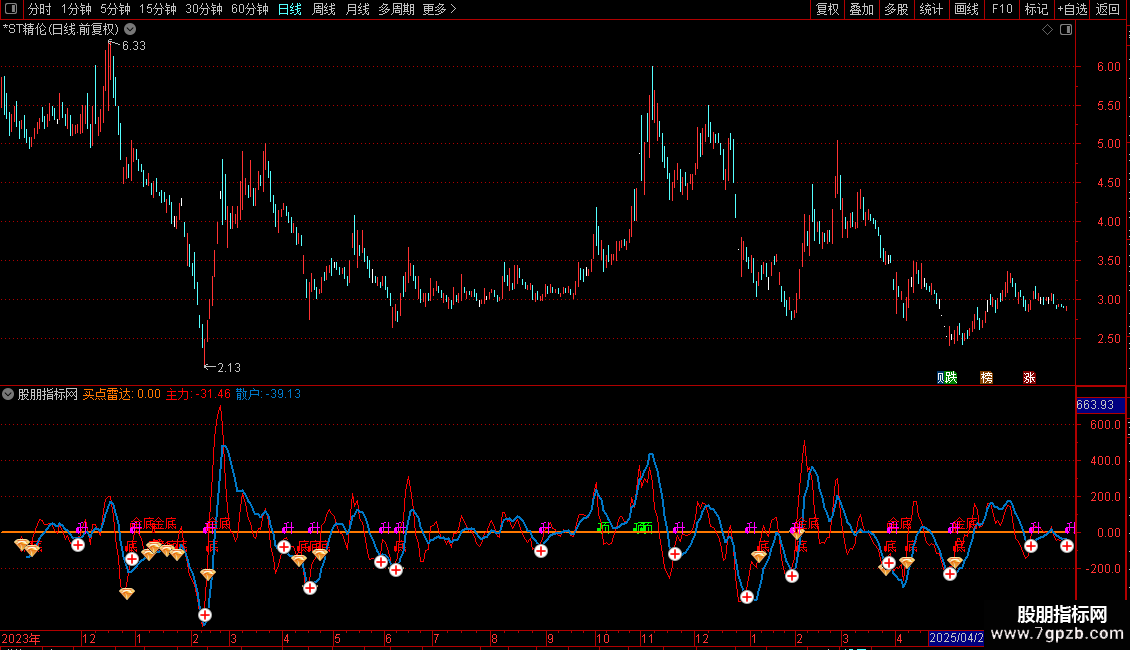Image resolution: width=1130 pixels, height=650 pixels.
Task: Toggle the 画线 drawing tools
Action: (x=966, y=9)
